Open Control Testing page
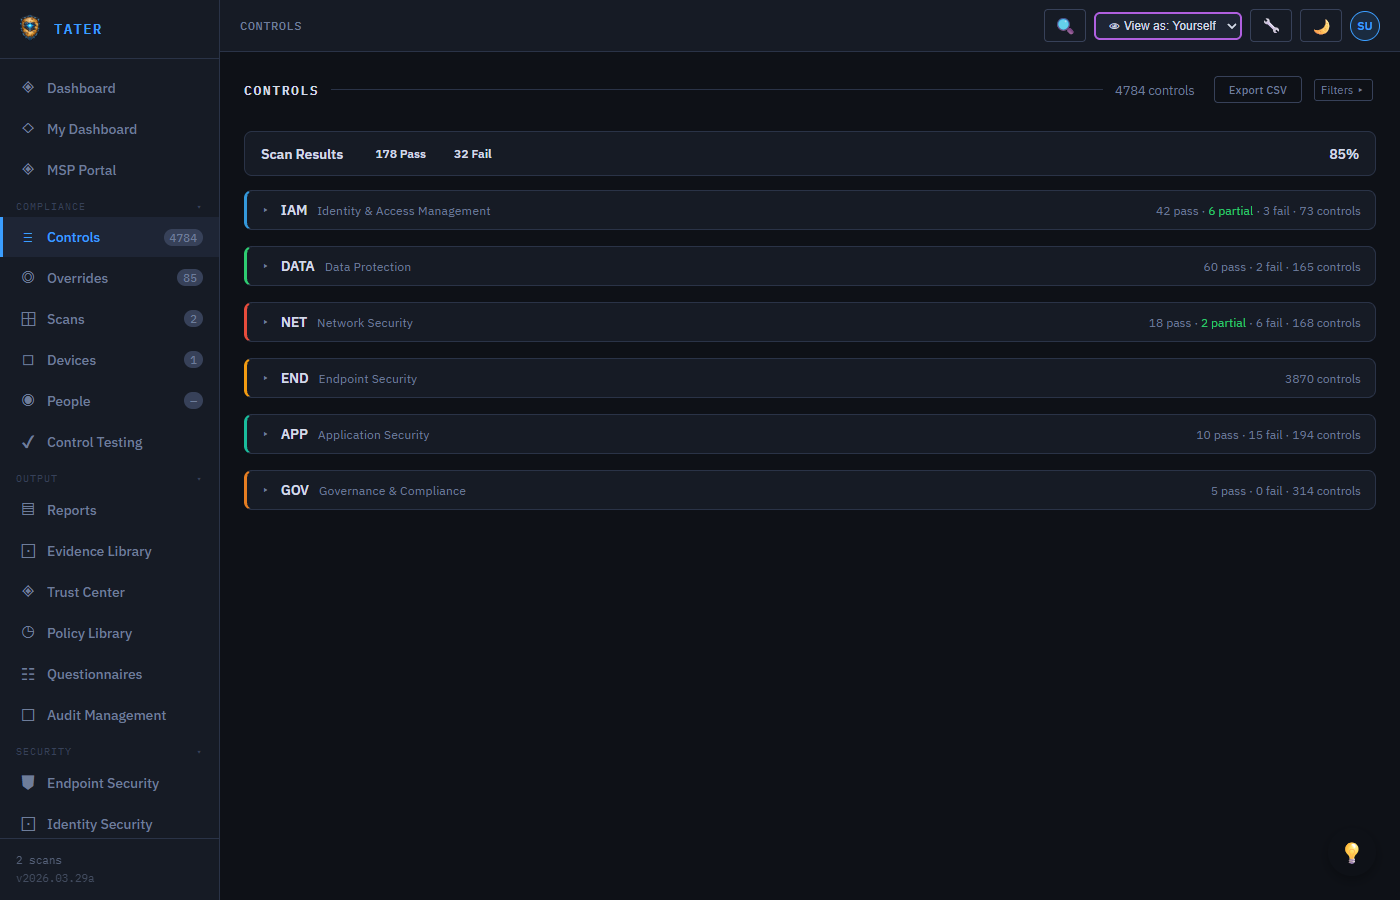The width and height of the screenshot is (1400, 900). [110, 442]
